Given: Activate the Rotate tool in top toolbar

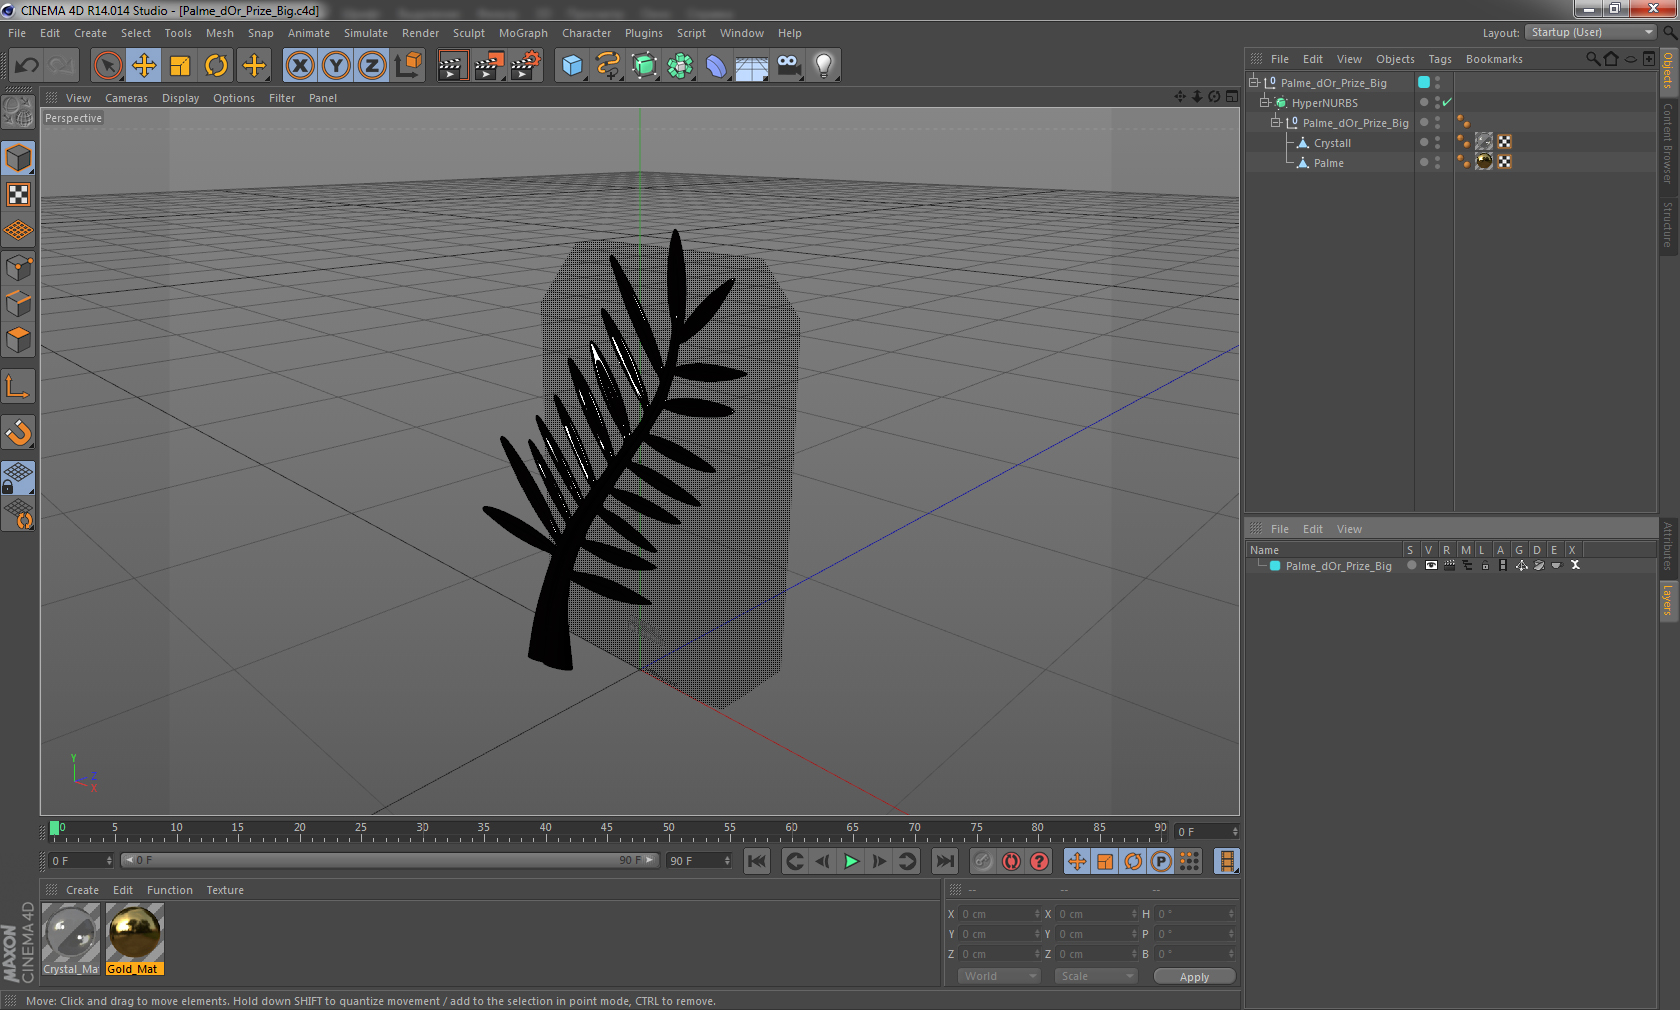Looking at the screenshot, I should [216, 66].
